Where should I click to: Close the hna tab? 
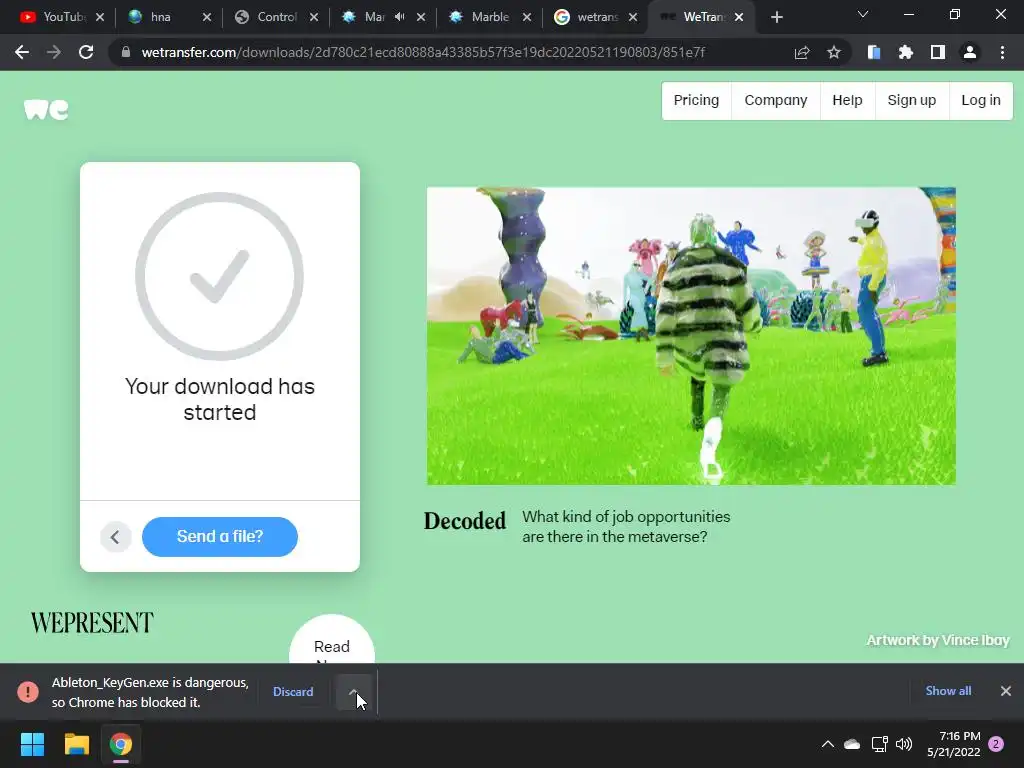207,18
